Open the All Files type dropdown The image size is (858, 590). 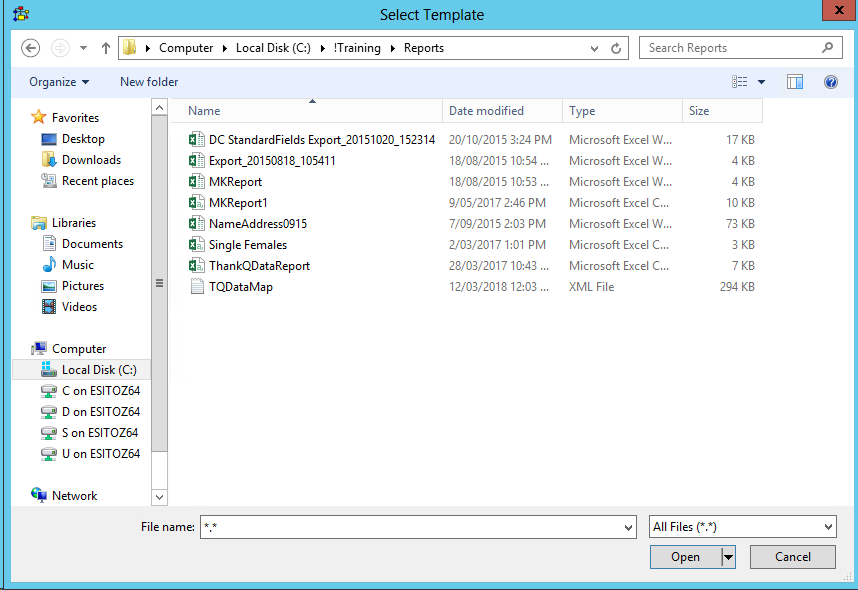coord(743,527)
